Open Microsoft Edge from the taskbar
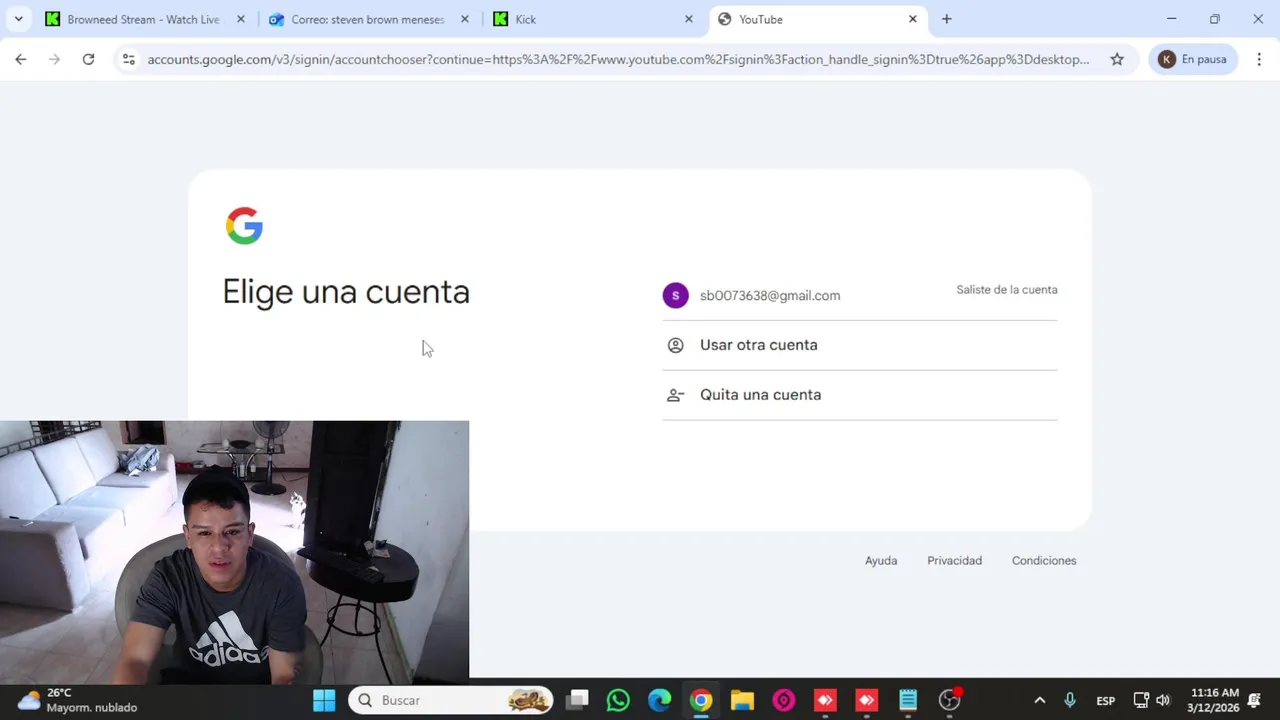The image size is (1280, 720). [x=659, y=700]
